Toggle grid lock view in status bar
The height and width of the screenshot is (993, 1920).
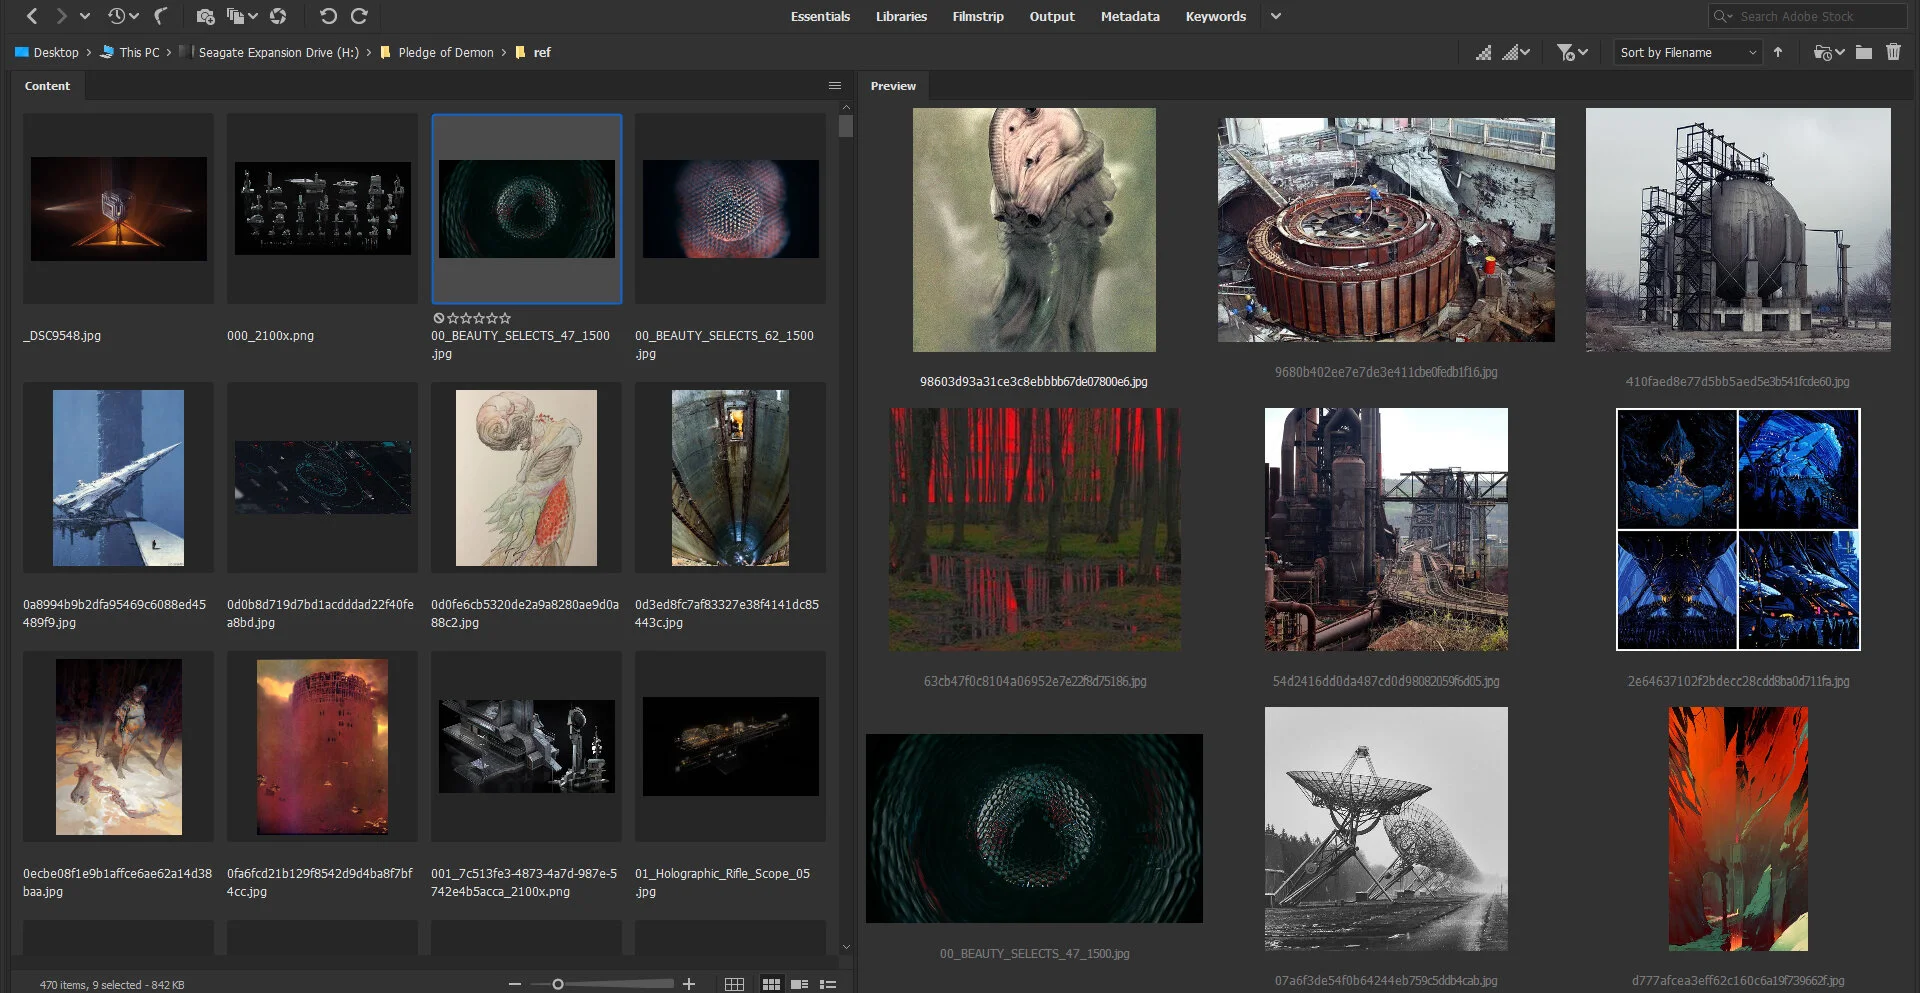[734, 984]
